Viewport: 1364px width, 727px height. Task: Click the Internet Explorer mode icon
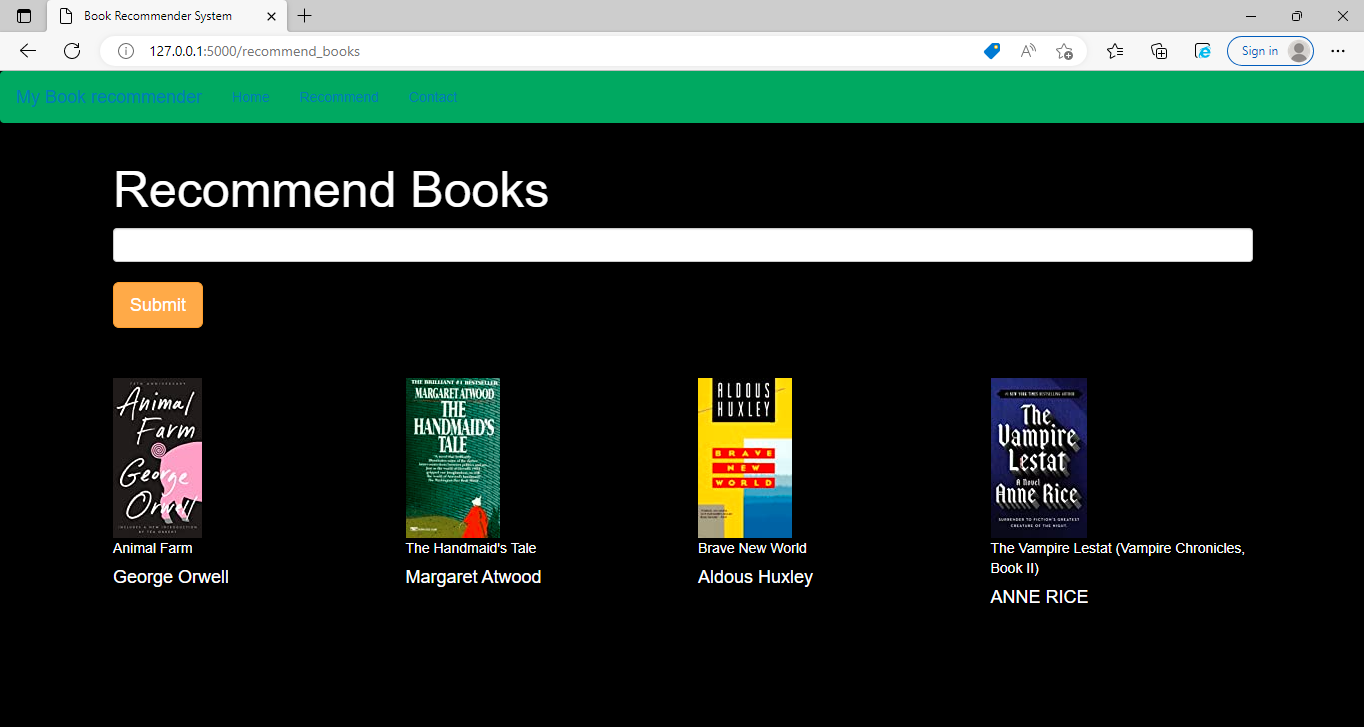tap(1202, 51)
